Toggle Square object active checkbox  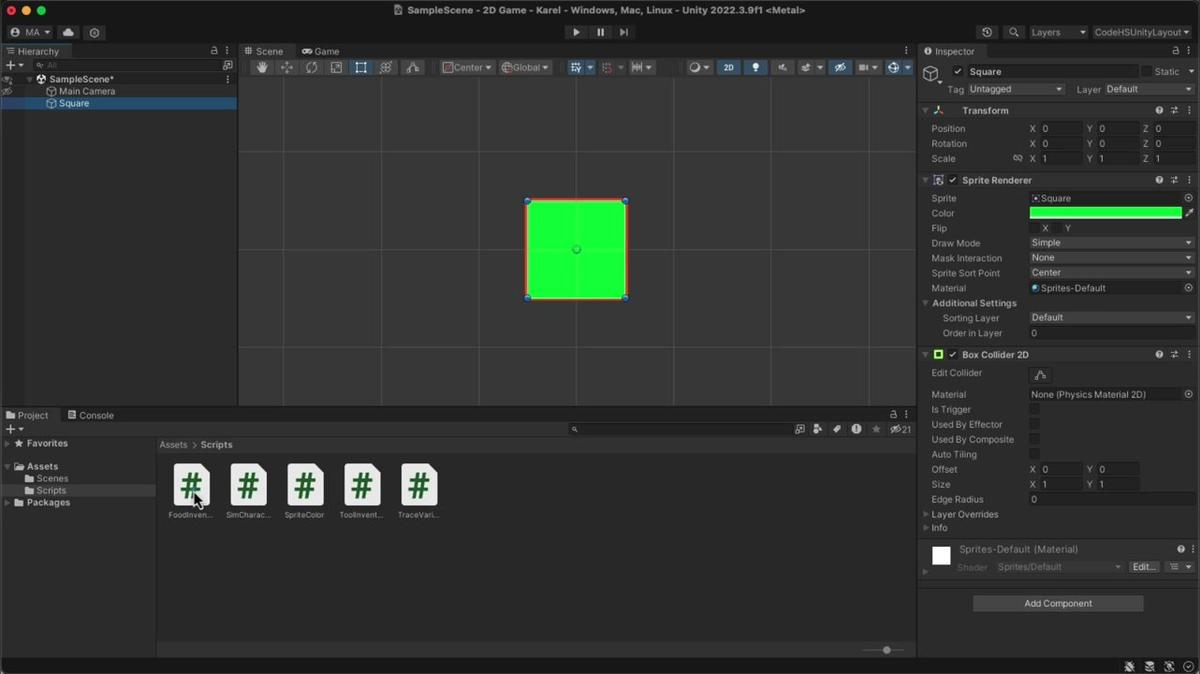958,71
